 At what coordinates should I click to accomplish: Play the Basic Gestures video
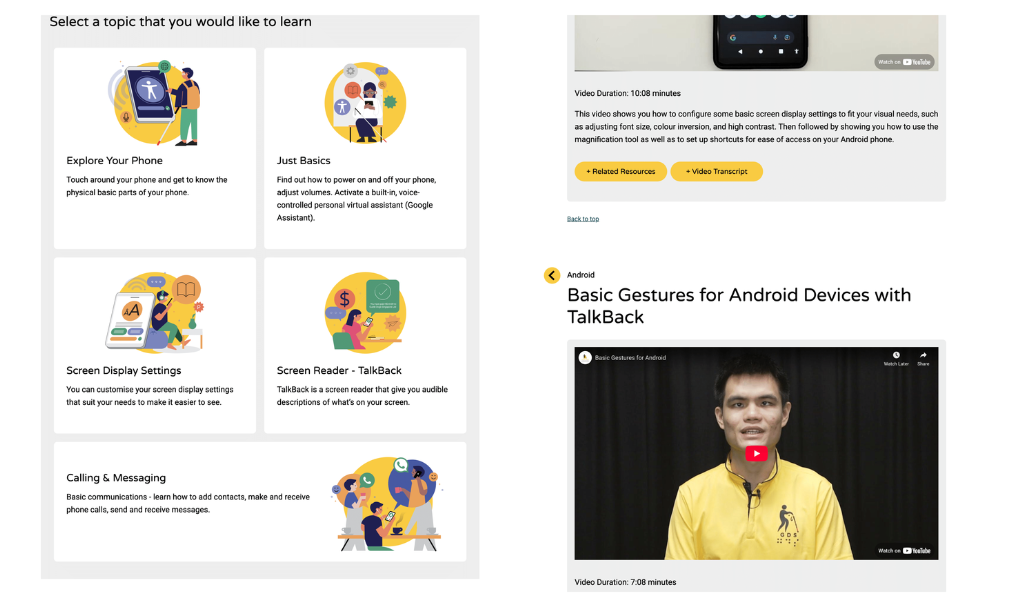[756, 453]
